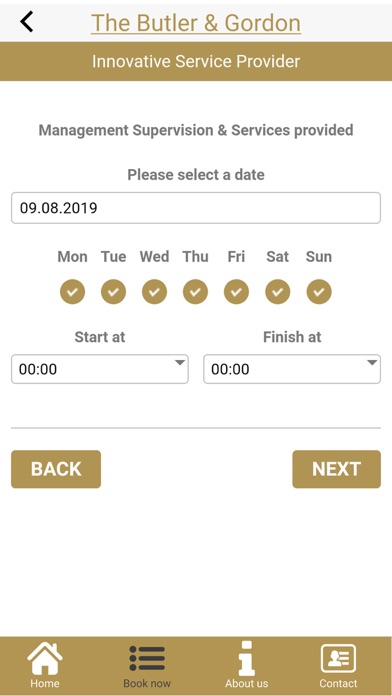Tap the back arrow icon in header
This screenshot has height=696, width=392.
tap(27, 21)
